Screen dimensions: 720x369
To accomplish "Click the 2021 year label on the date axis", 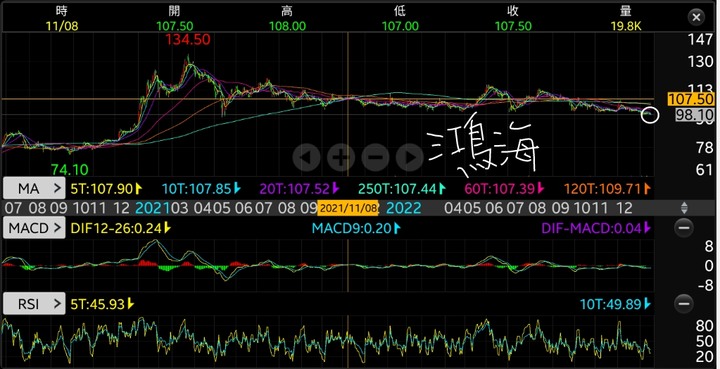I will 152,208.
